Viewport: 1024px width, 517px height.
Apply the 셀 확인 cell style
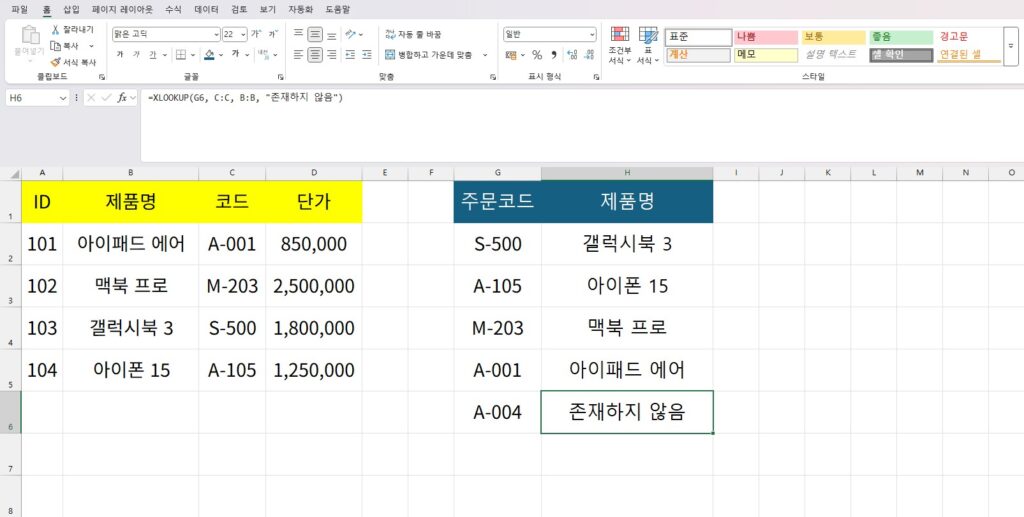click(901, 55)
